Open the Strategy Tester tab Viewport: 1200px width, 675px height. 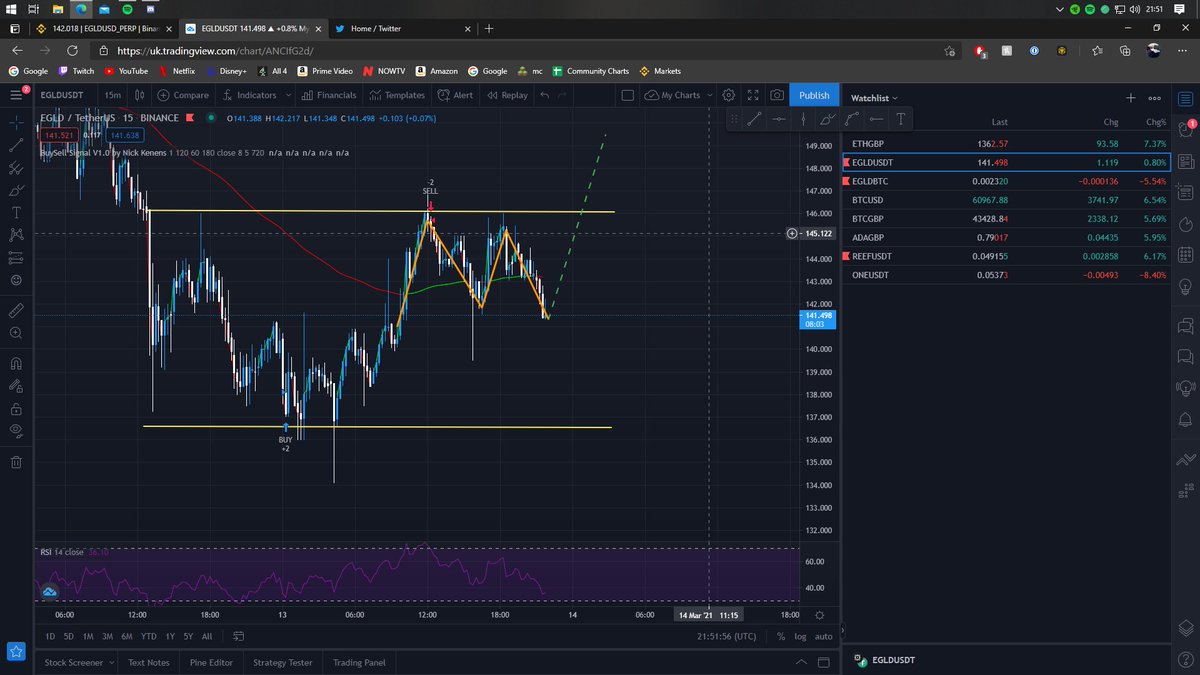point(283,662)
